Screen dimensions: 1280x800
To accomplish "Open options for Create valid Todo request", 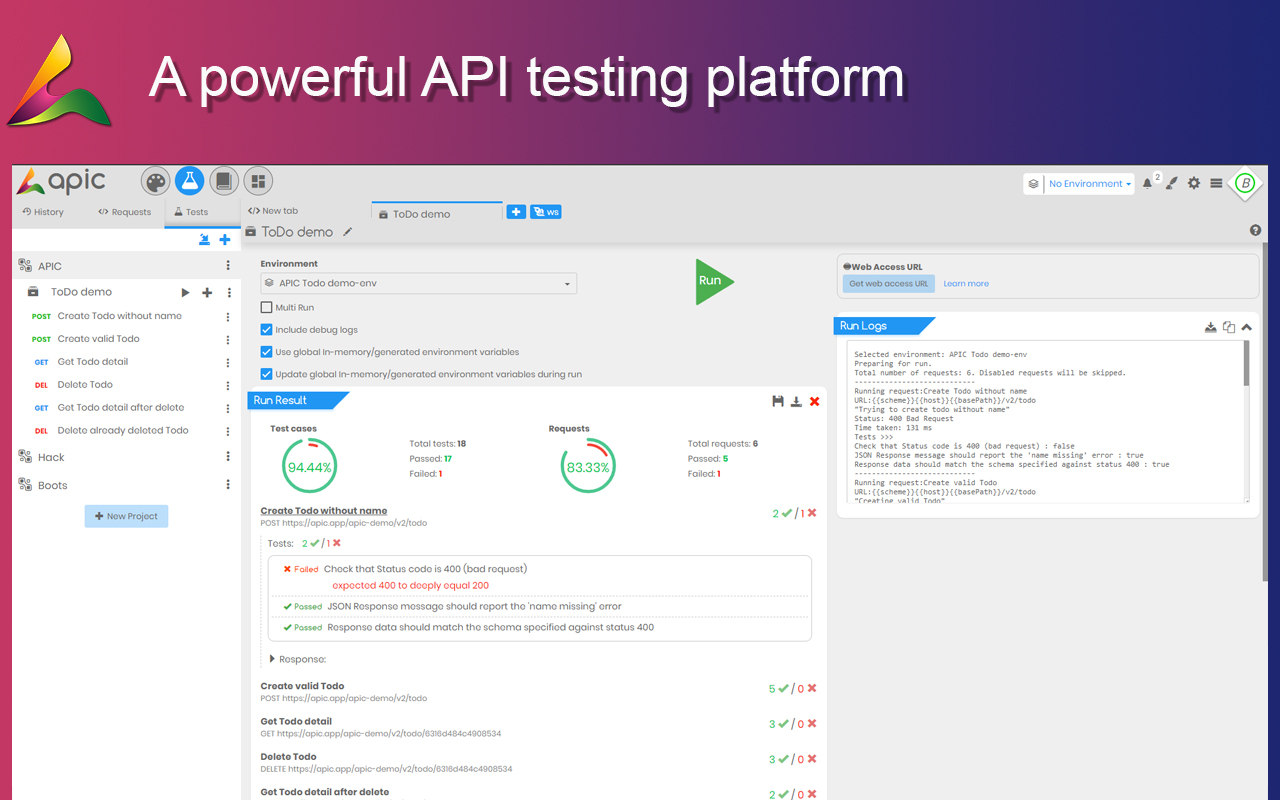I will point(228,339).
